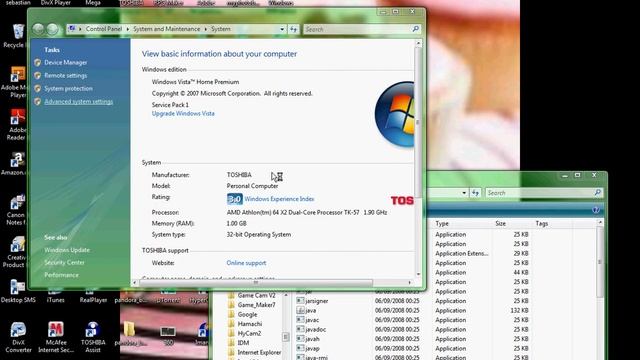Click refresh button in System window
This screenshot has width=640, height=360.
tap(293, 29)
